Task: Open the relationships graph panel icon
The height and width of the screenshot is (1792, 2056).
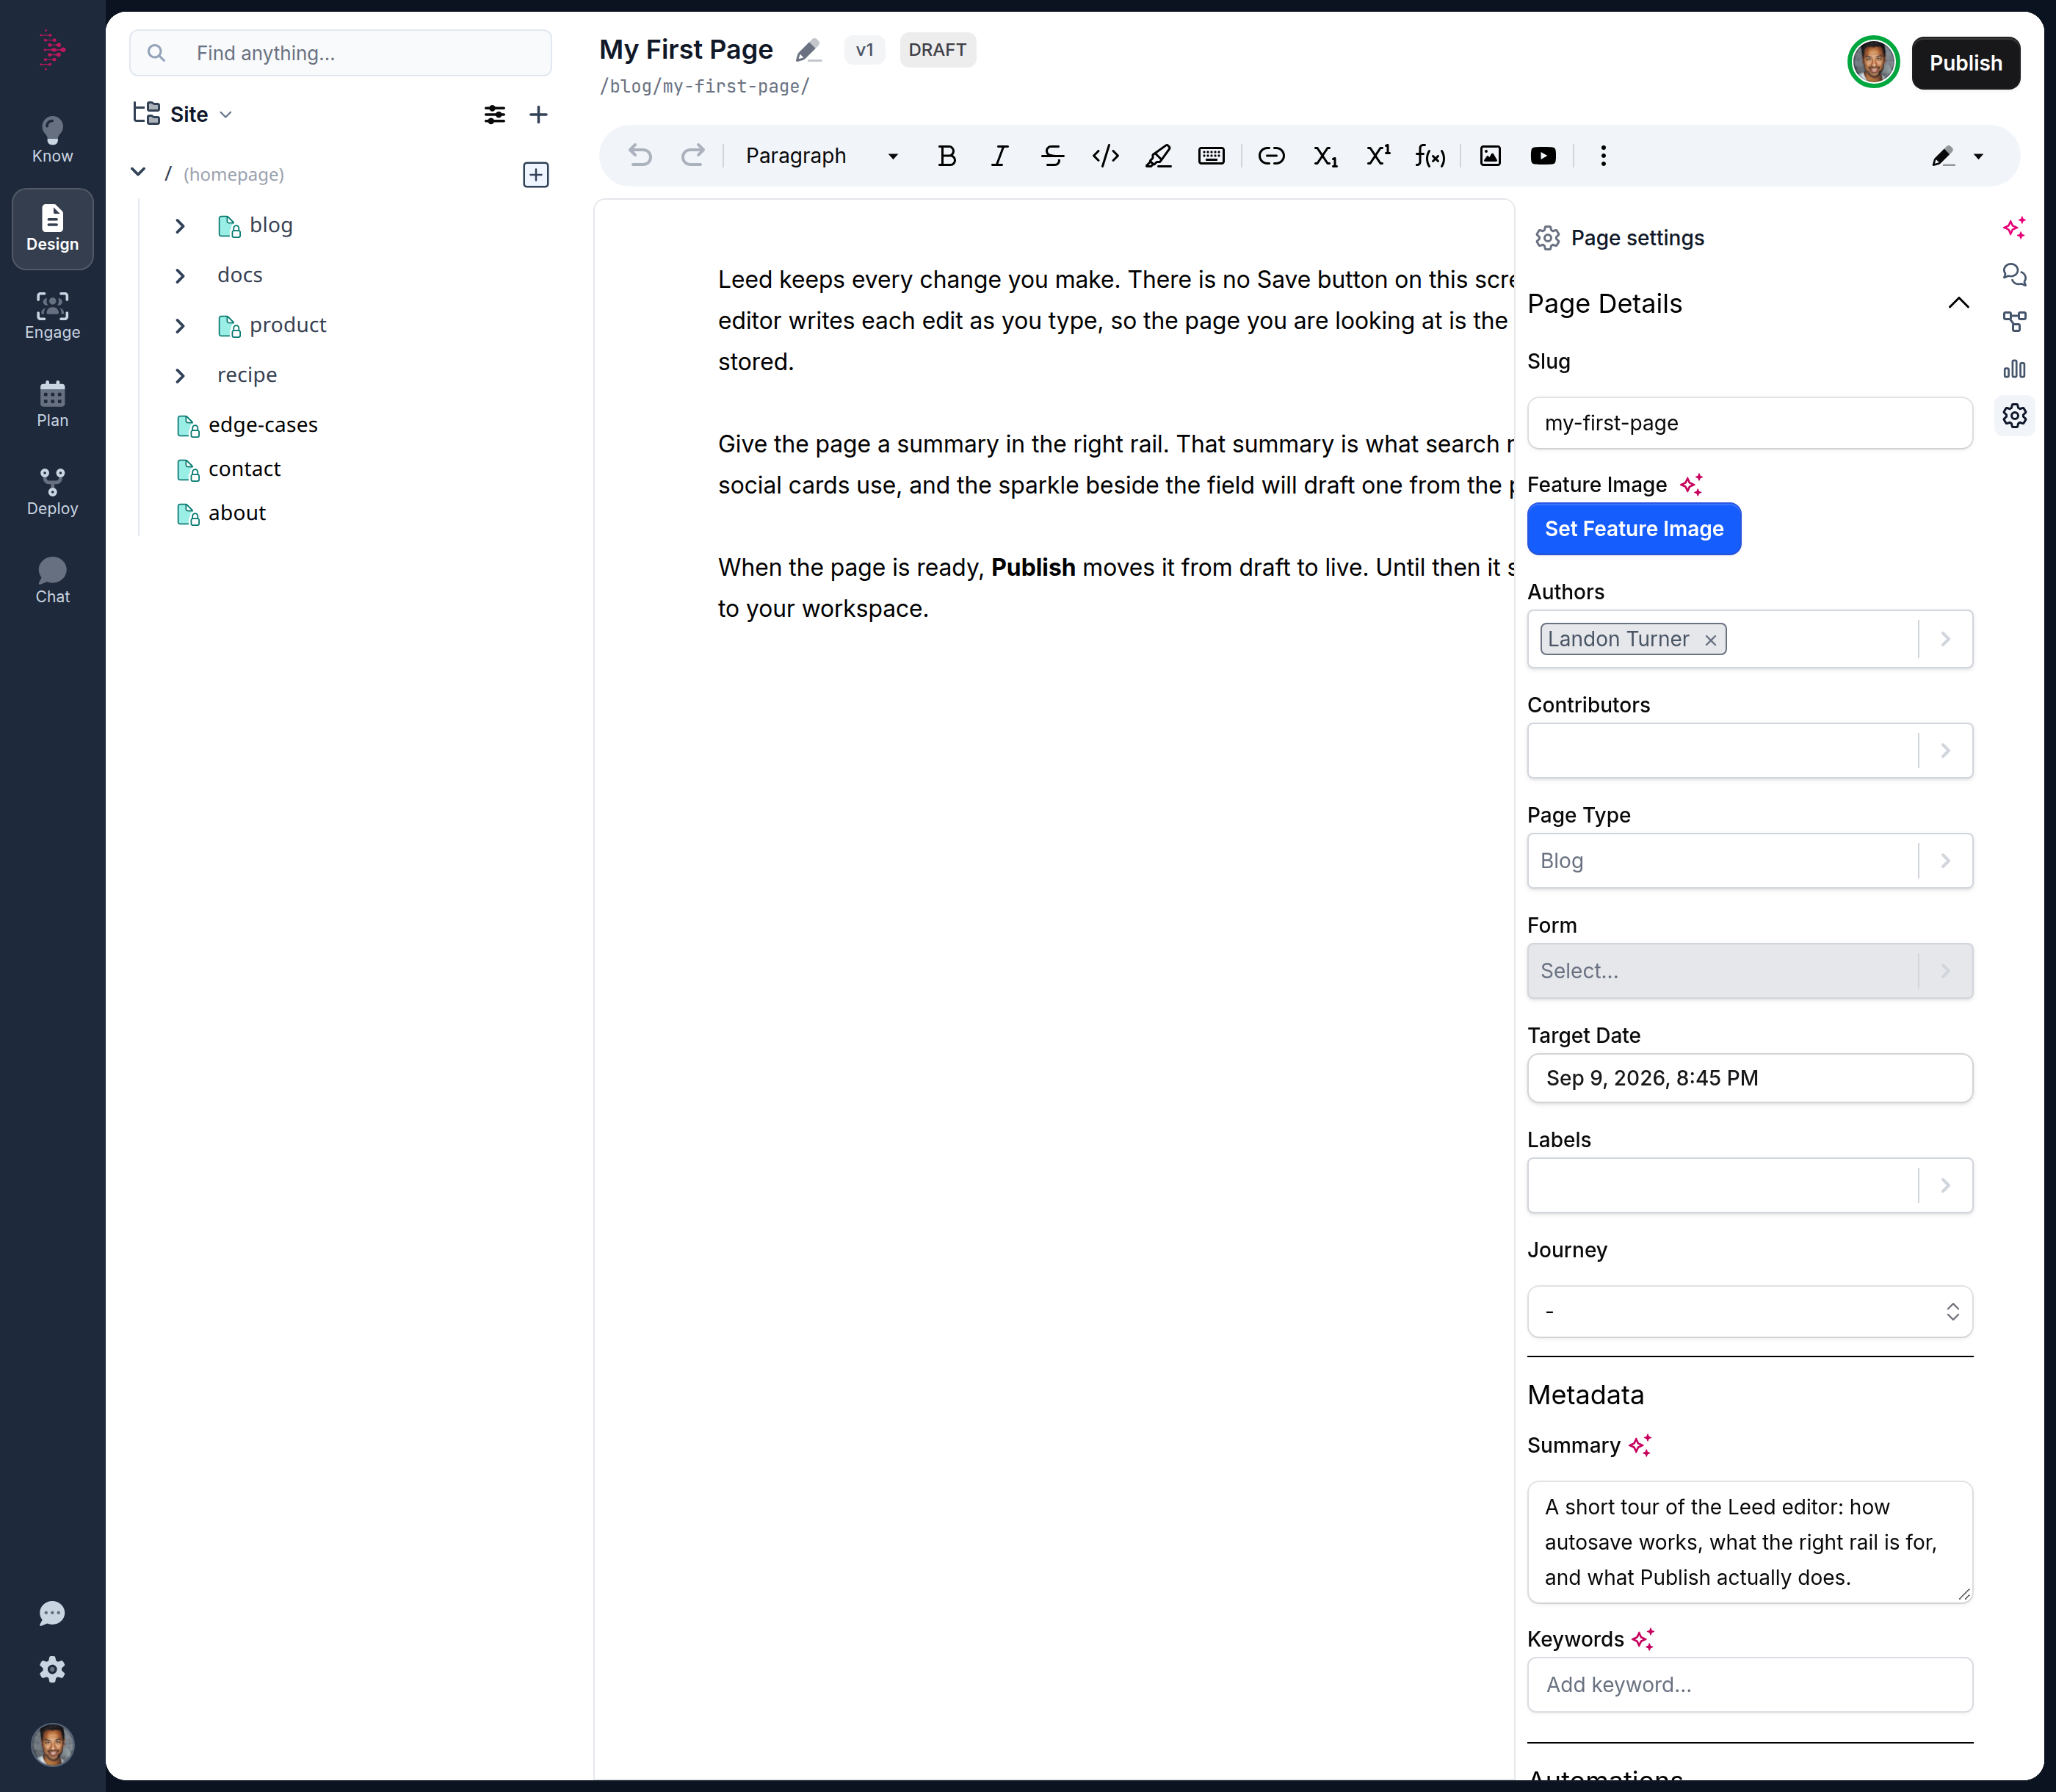Action: pos(2014,322)
